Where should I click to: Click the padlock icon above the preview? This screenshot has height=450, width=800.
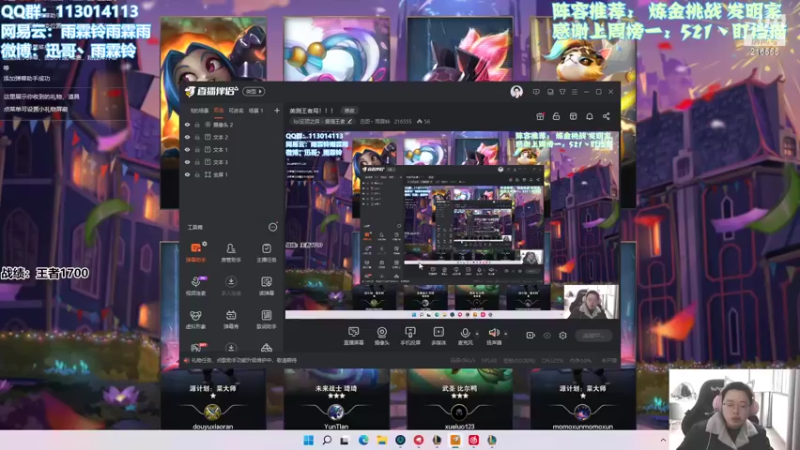556,116
